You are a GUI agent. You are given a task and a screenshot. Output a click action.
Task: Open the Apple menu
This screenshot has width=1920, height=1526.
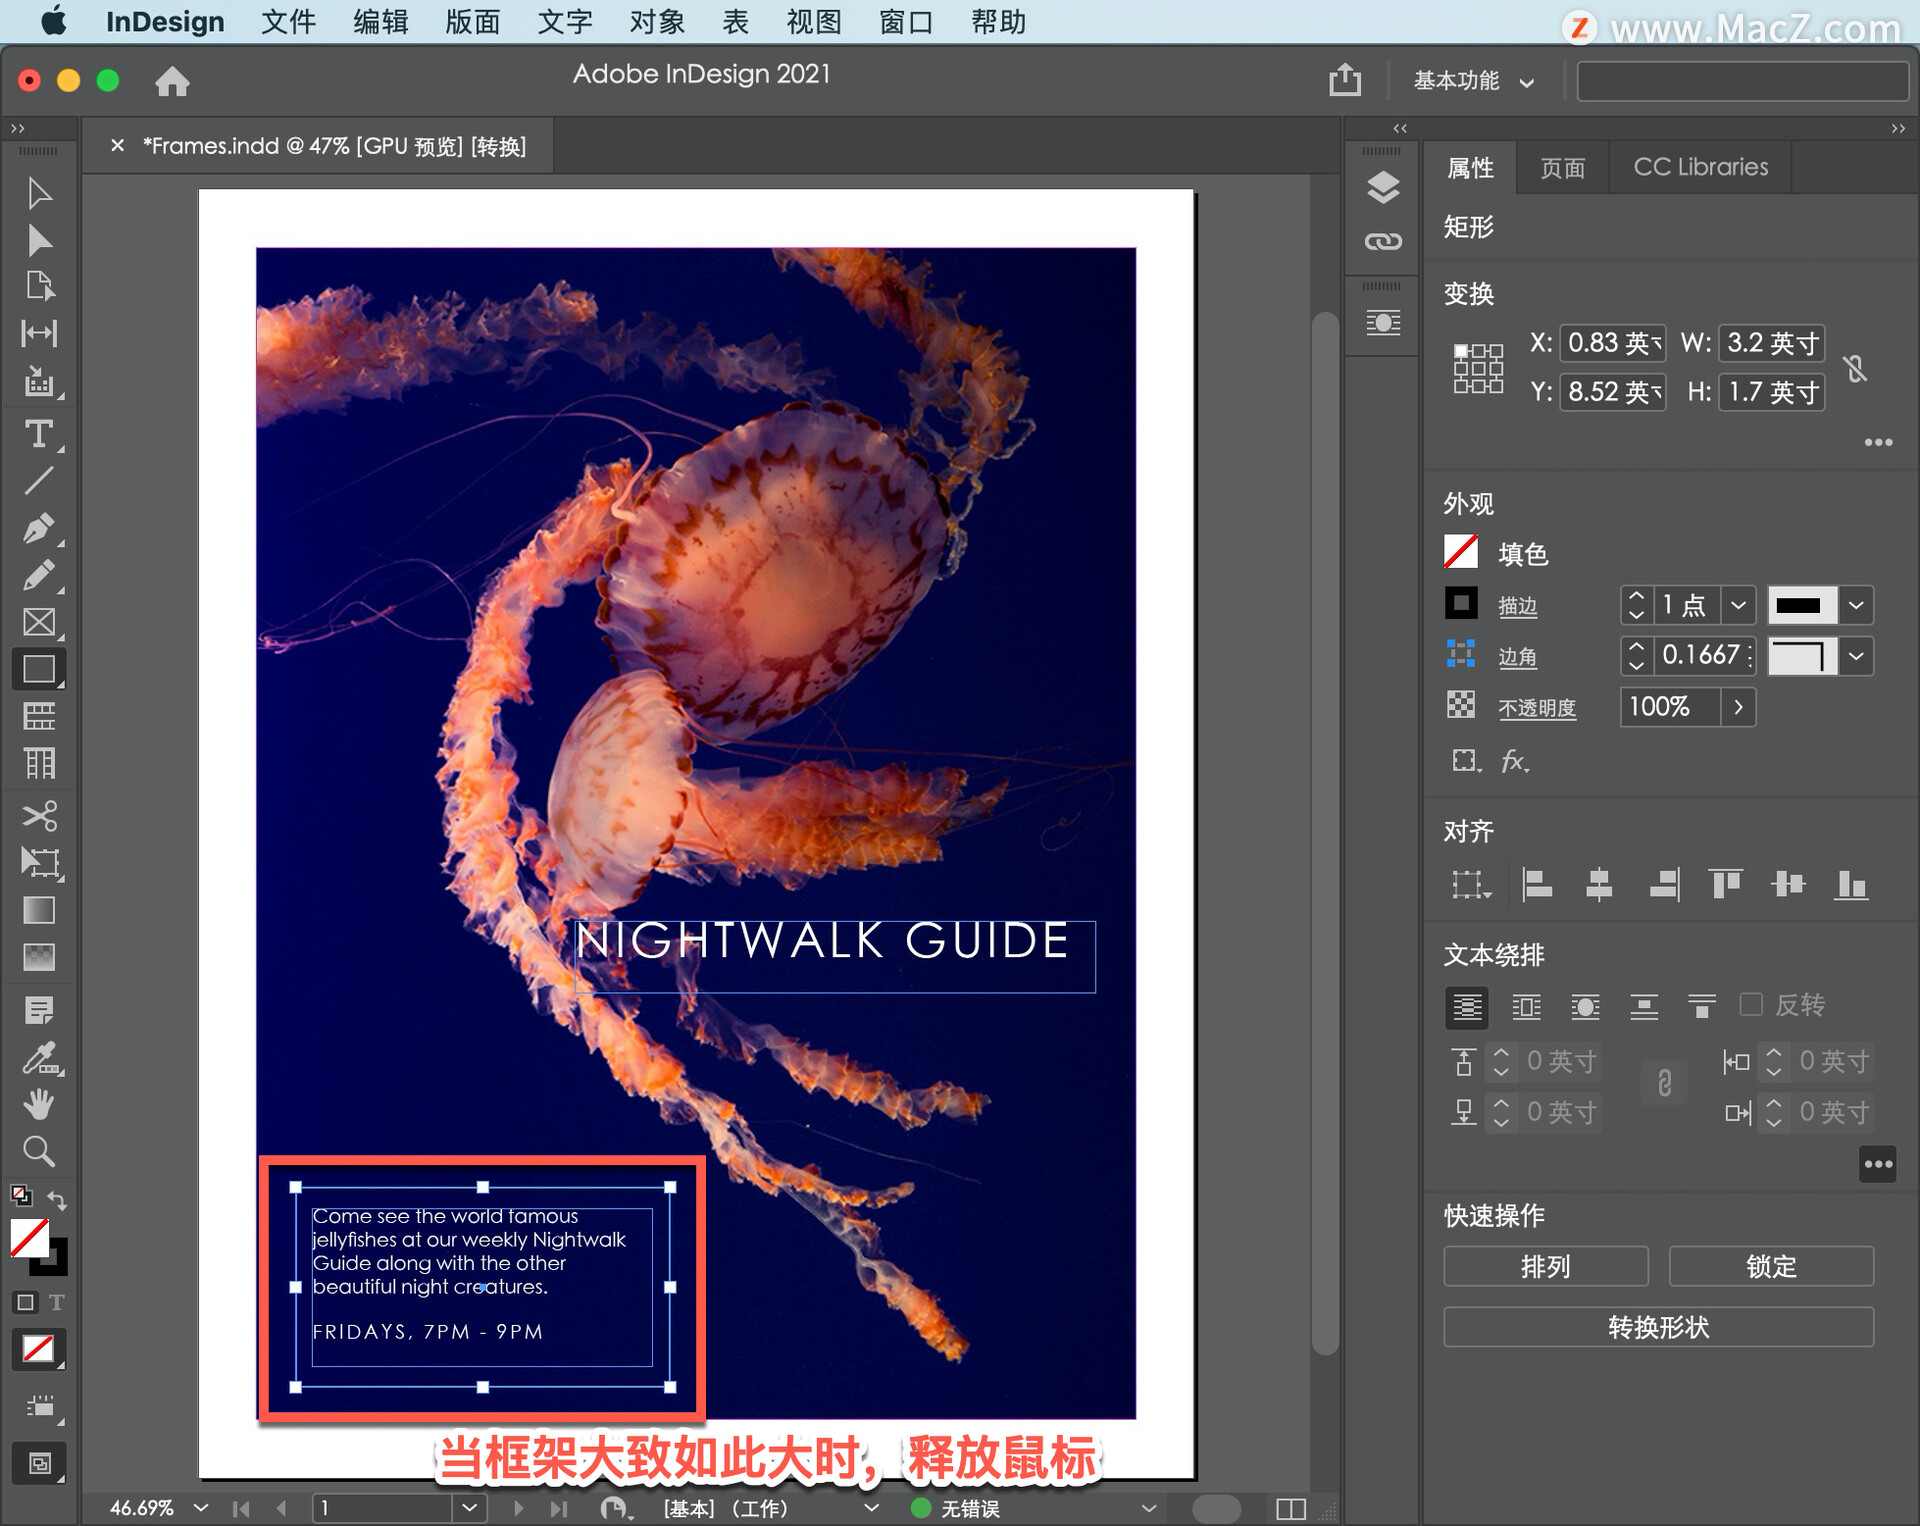tap(54, 21)
